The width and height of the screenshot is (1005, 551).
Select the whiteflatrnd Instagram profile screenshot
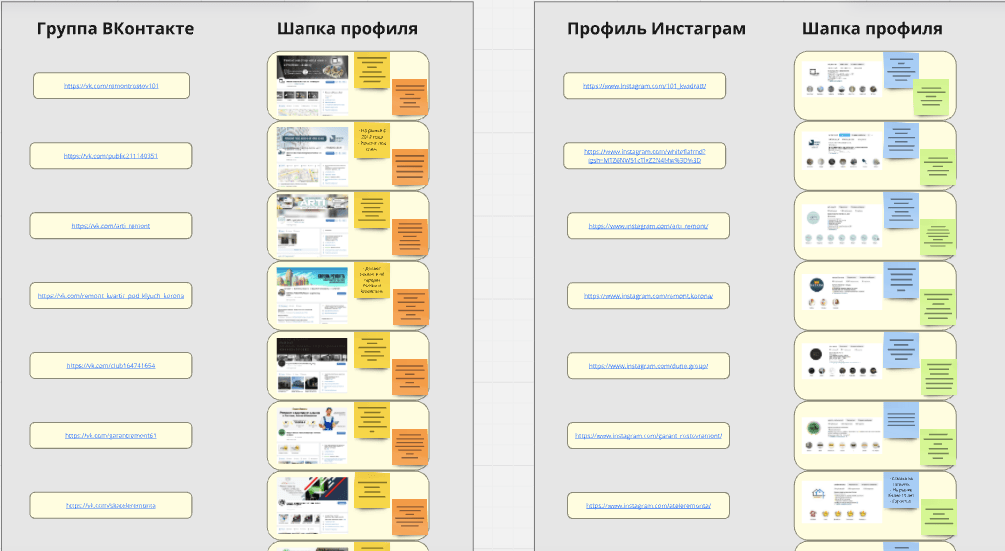click(842, 151)
